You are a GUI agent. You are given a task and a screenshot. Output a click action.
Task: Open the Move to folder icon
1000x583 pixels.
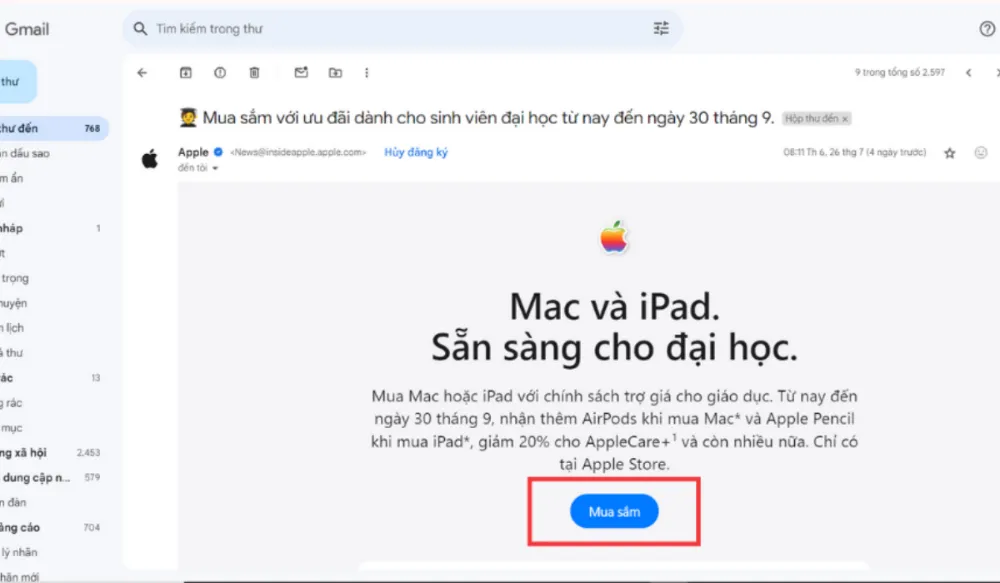pyautogui.click(x=335, y=73)
